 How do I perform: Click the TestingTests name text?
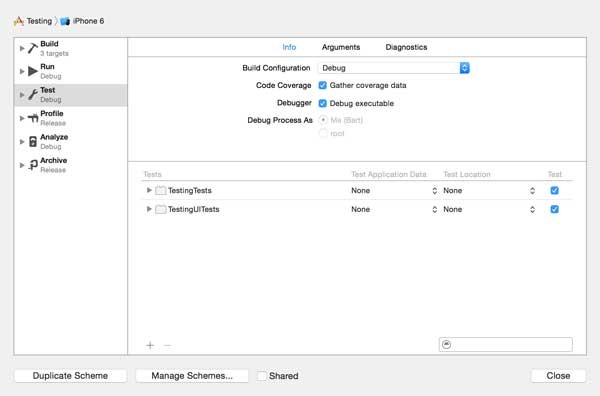click(190, 191)
